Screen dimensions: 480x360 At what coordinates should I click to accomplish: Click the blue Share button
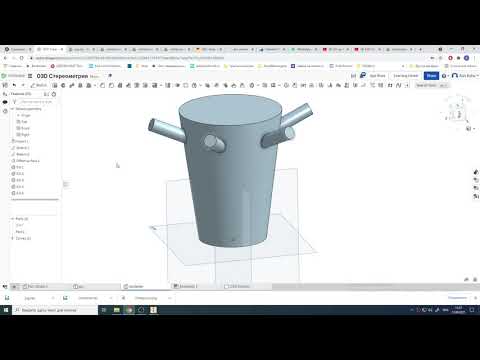point(431,76)
